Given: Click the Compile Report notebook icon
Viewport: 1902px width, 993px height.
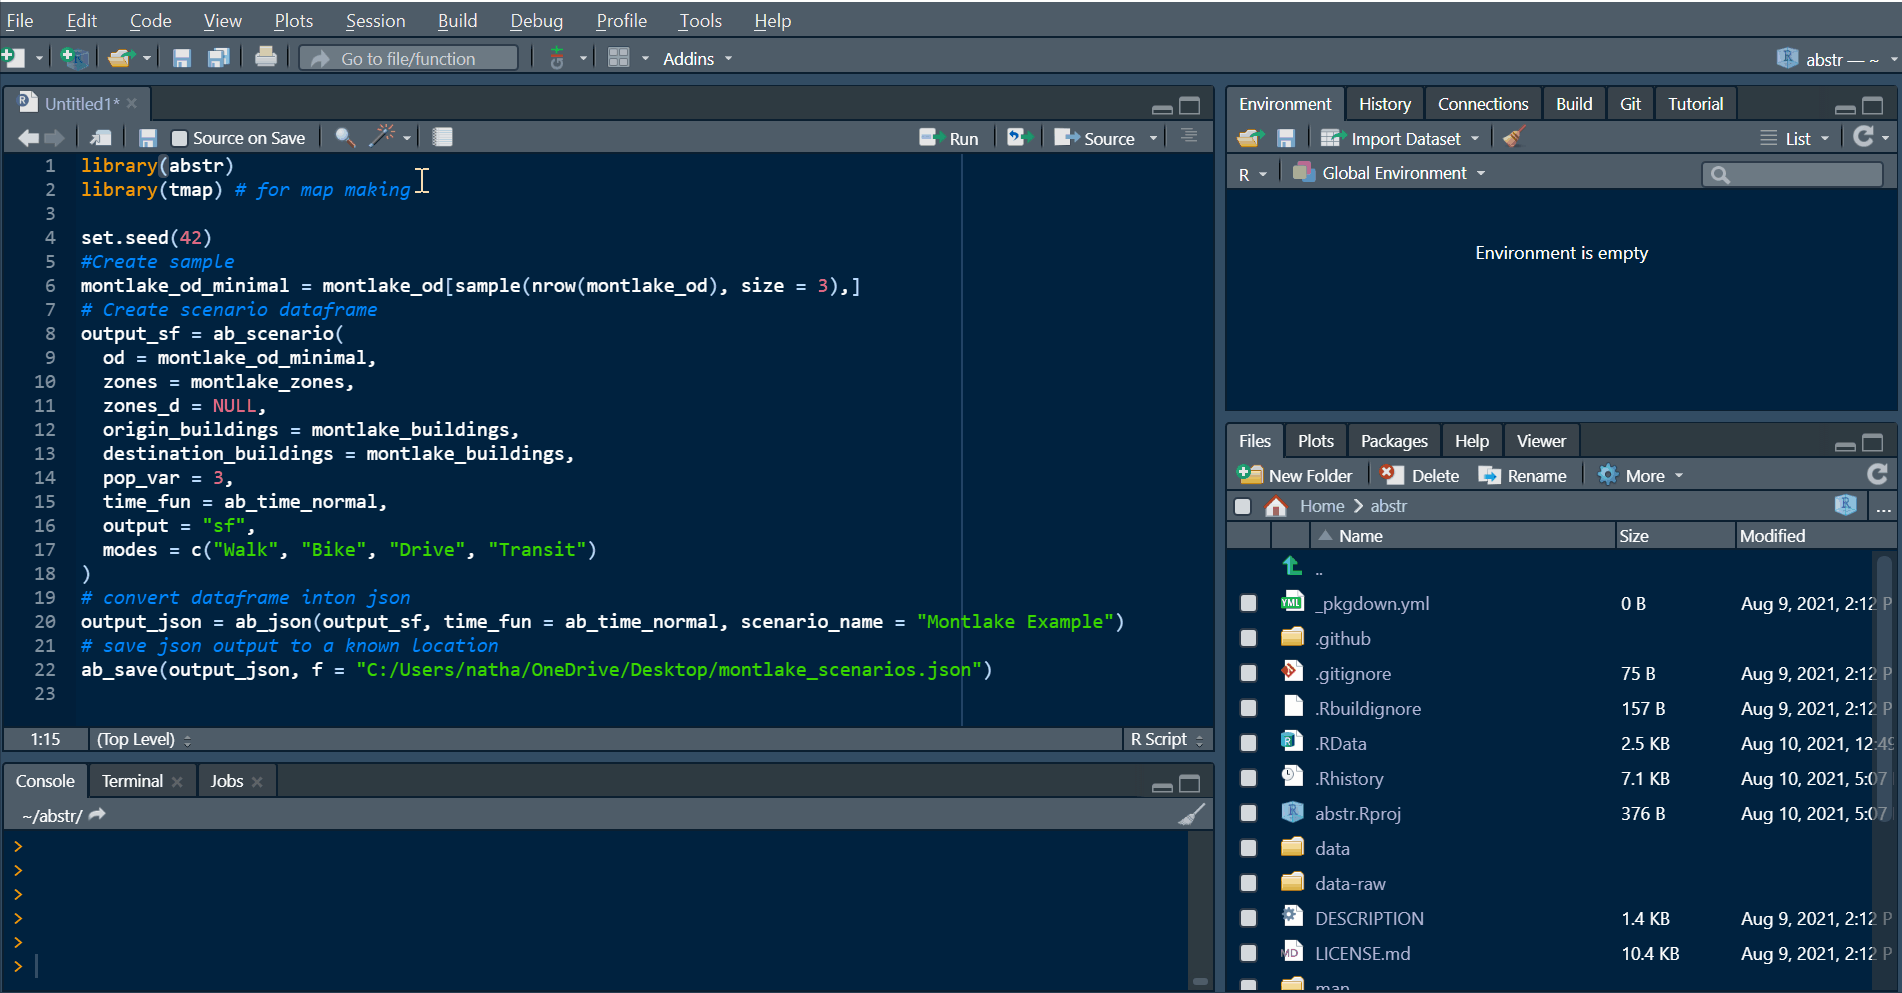Looking at the screenshot, I should (442, 137).
